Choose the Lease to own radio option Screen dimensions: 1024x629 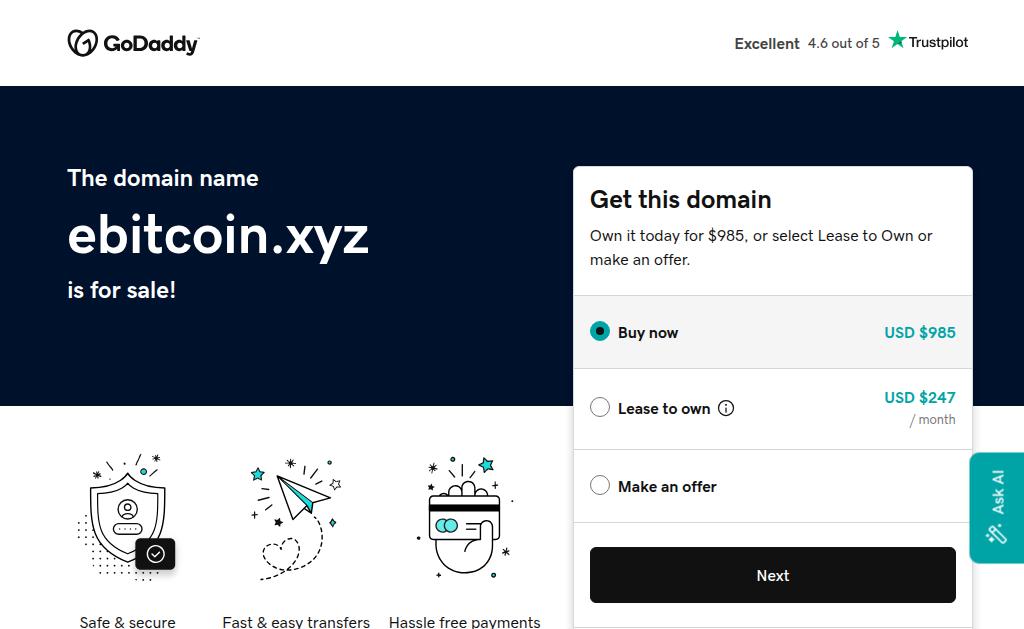click(600, 407)
